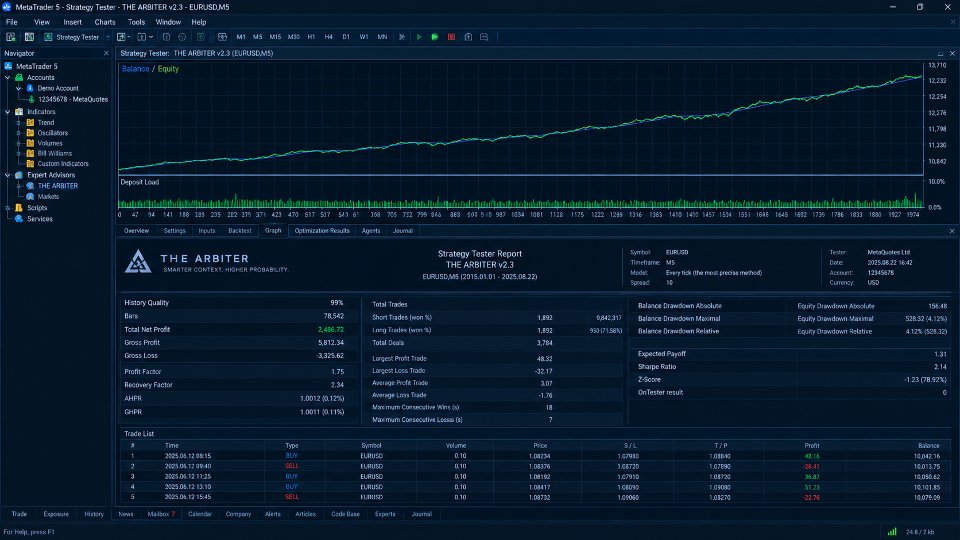Viewport: 960px width, 540px height.
Task: Expand the Oscillators folder node
Action: 18,133
